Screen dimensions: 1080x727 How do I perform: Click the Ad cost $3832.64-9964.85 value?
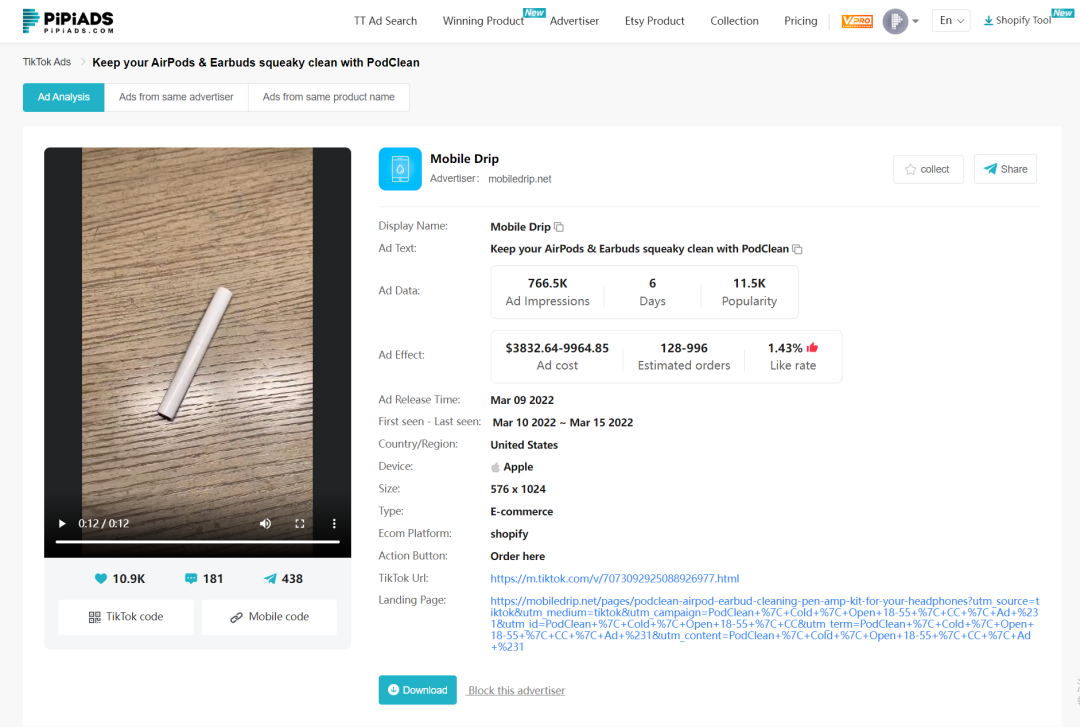(x=557, y=348)
